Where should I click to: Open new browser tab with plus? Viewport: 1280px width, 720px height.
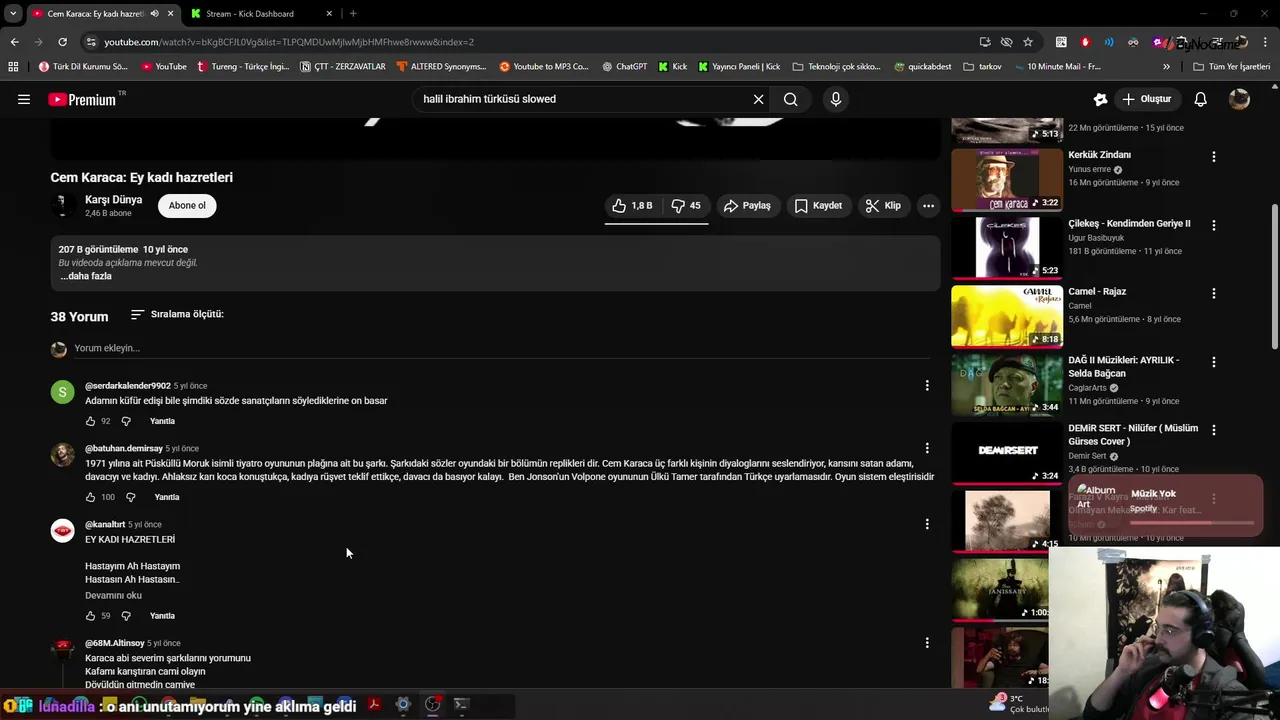click(x=353, y=13)
